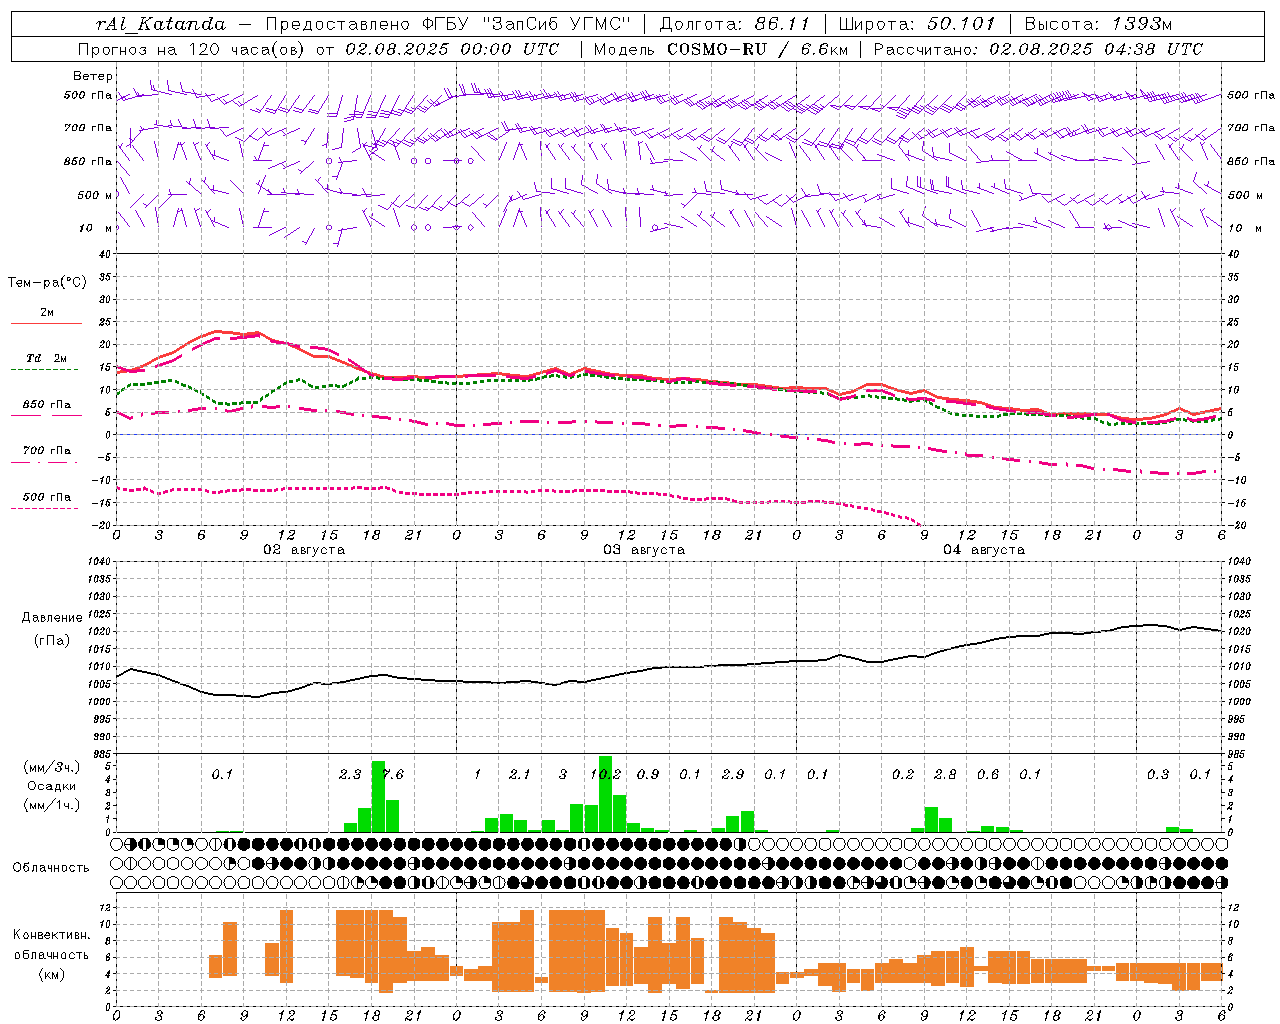Screen dimensions: 1280x1024
Task: Click the Облачность cloud cover label
Action: [x=51, y=868]
